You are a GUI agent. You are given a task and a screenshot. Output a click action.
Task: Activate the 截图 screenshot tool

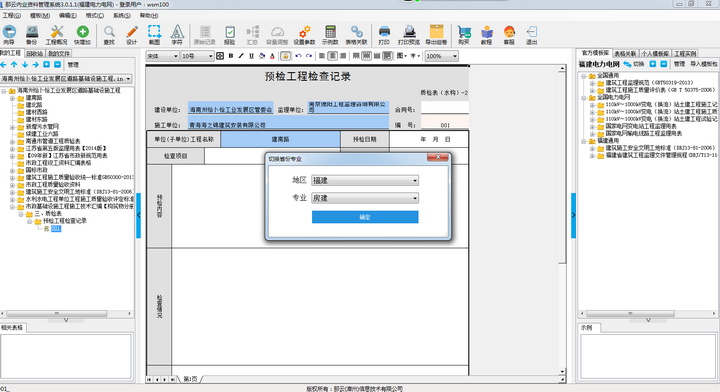click(x=154, y=35)
